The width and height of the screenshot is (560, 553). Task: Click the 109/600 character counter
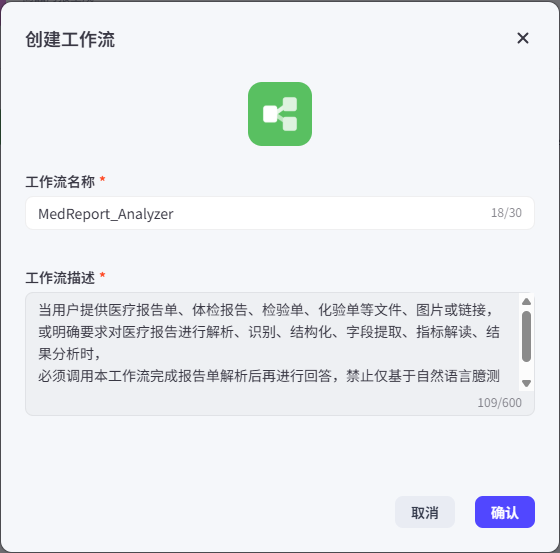click(x=500, y=403)
